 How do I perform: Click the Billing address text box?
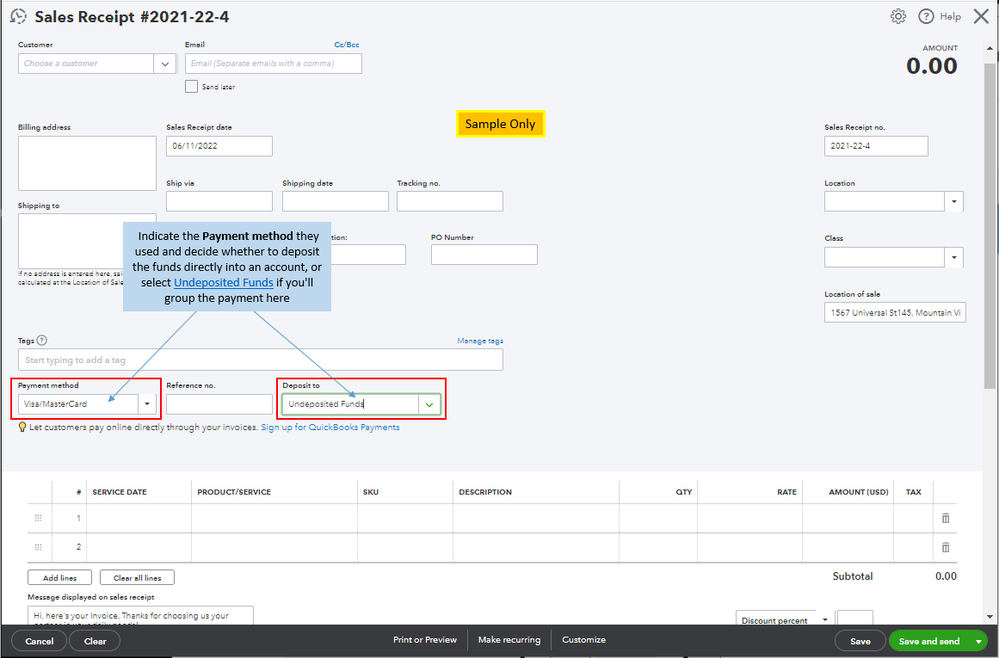(87, 163)
